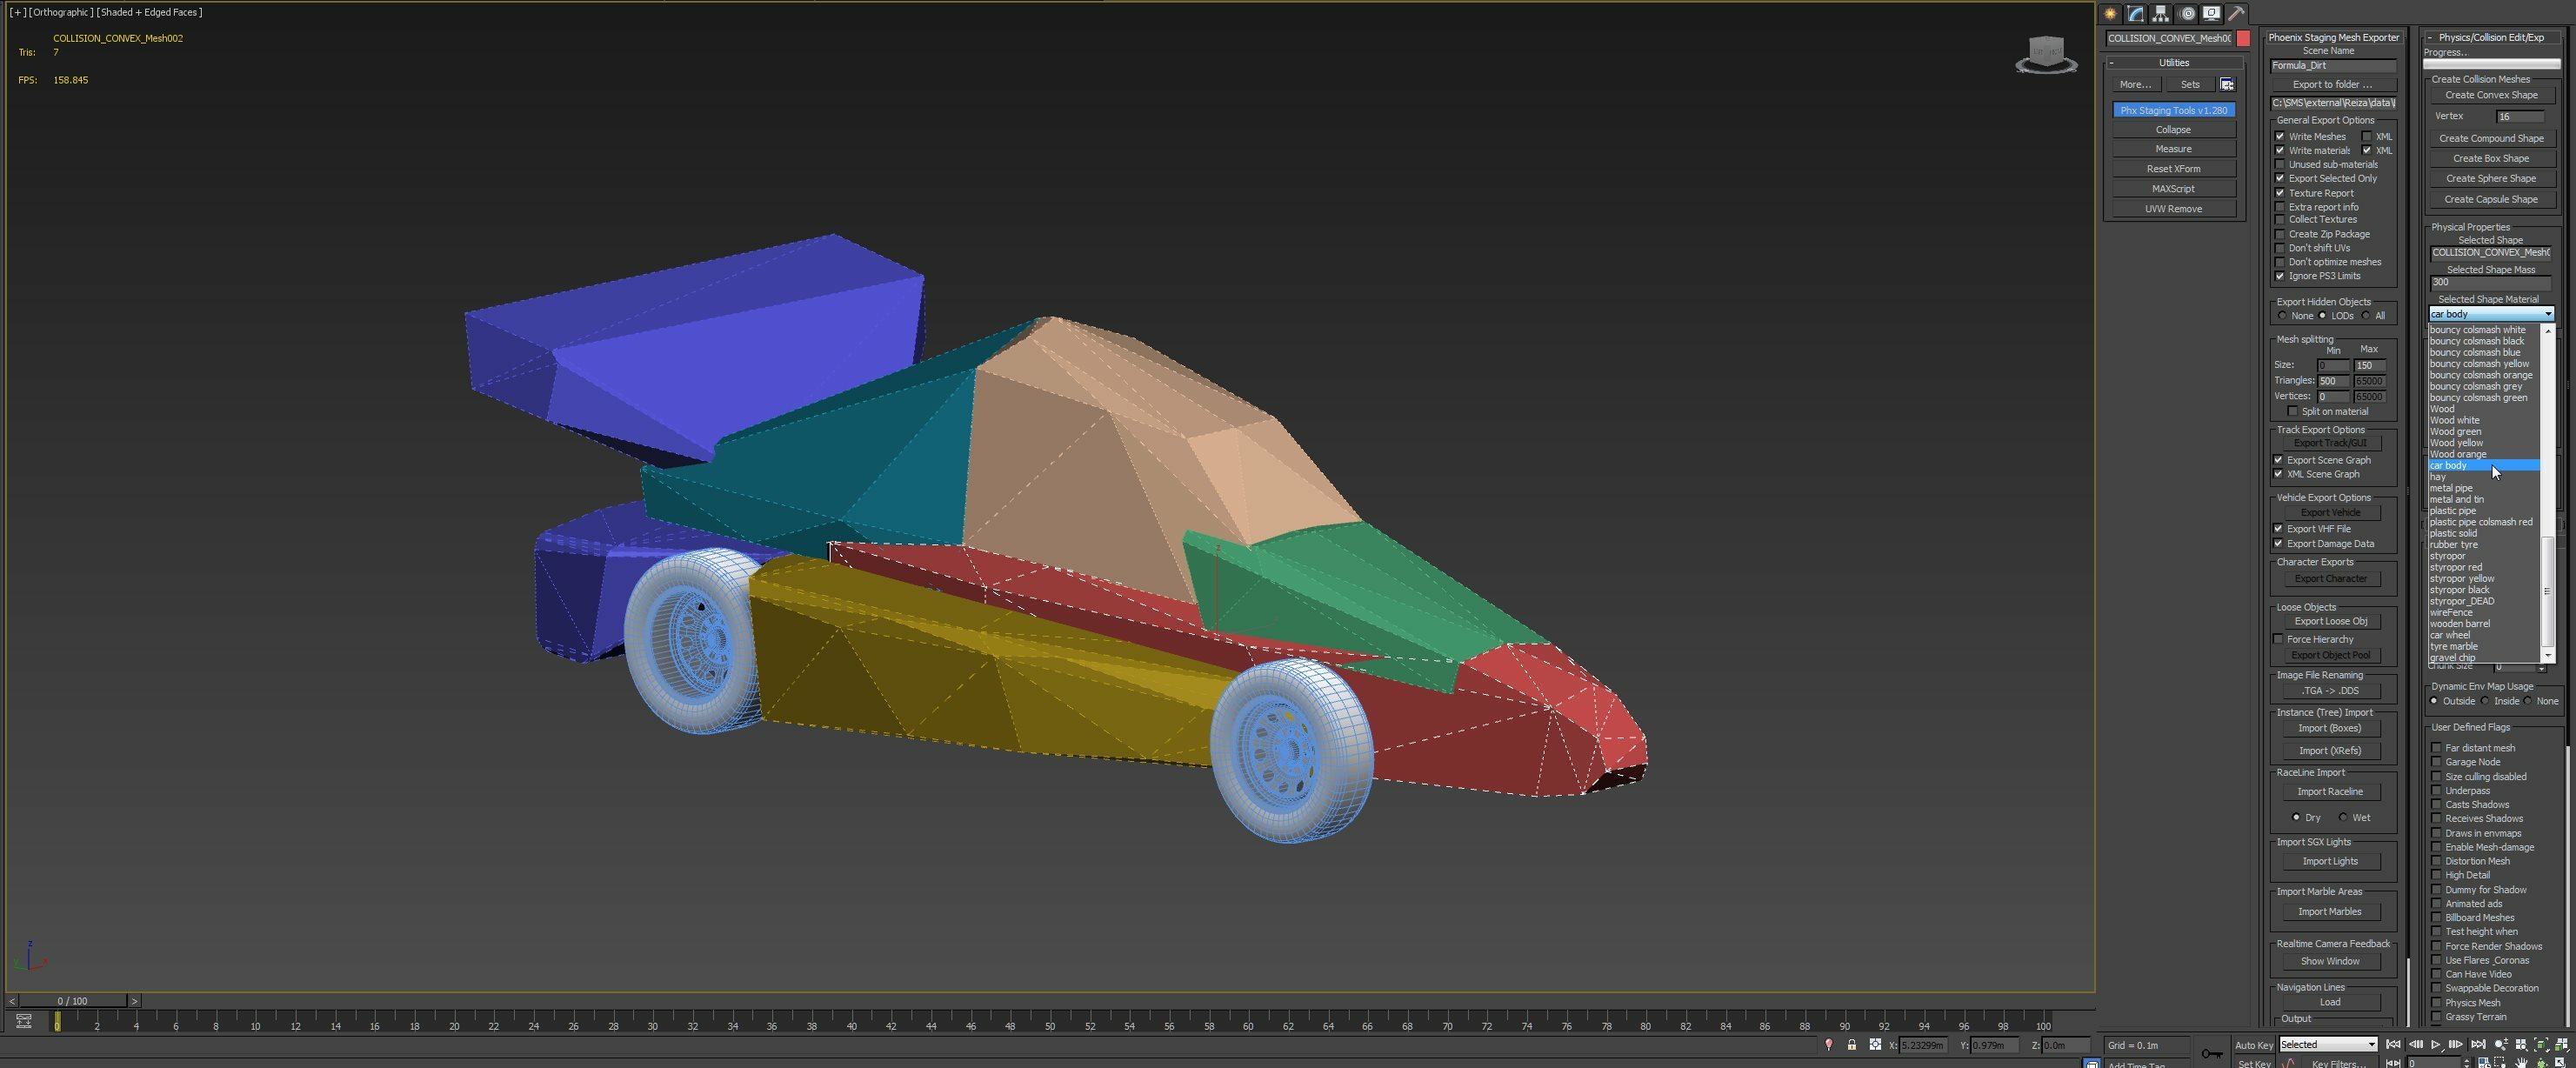2576x1068 pixels.
Task: Uncheck the Export Selected Only checkbox
Action: click(2280, 179)
